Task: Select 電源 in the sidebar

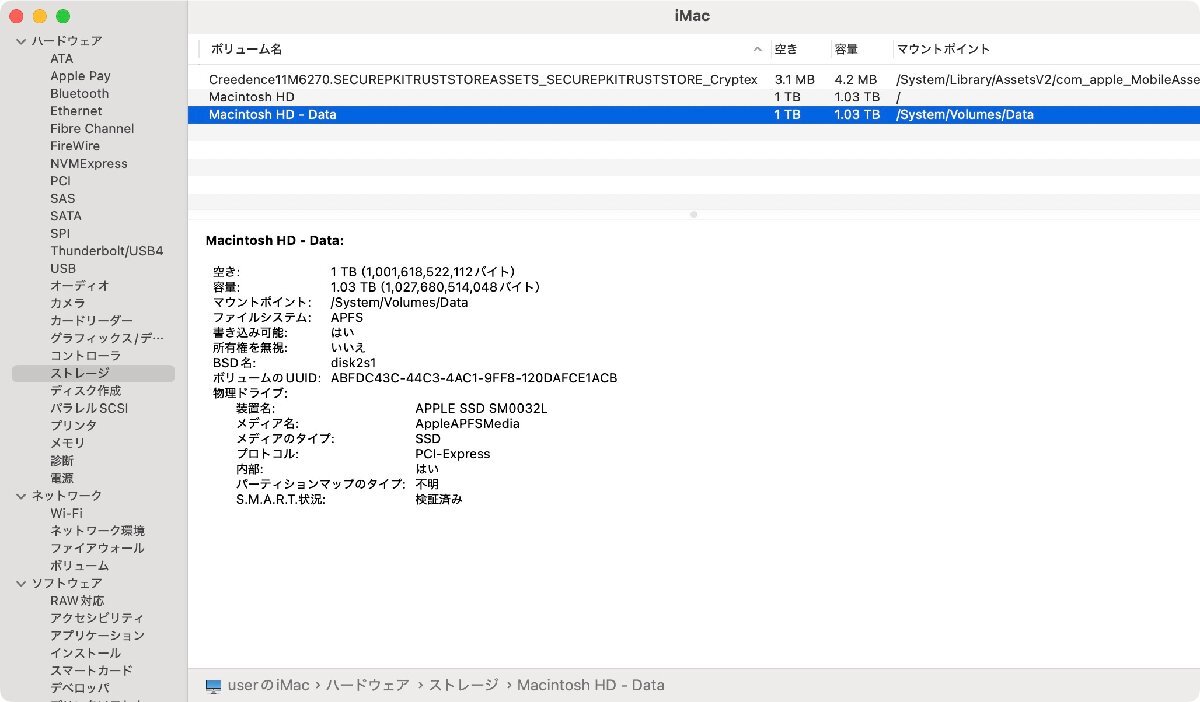Action: coord(62,478)
